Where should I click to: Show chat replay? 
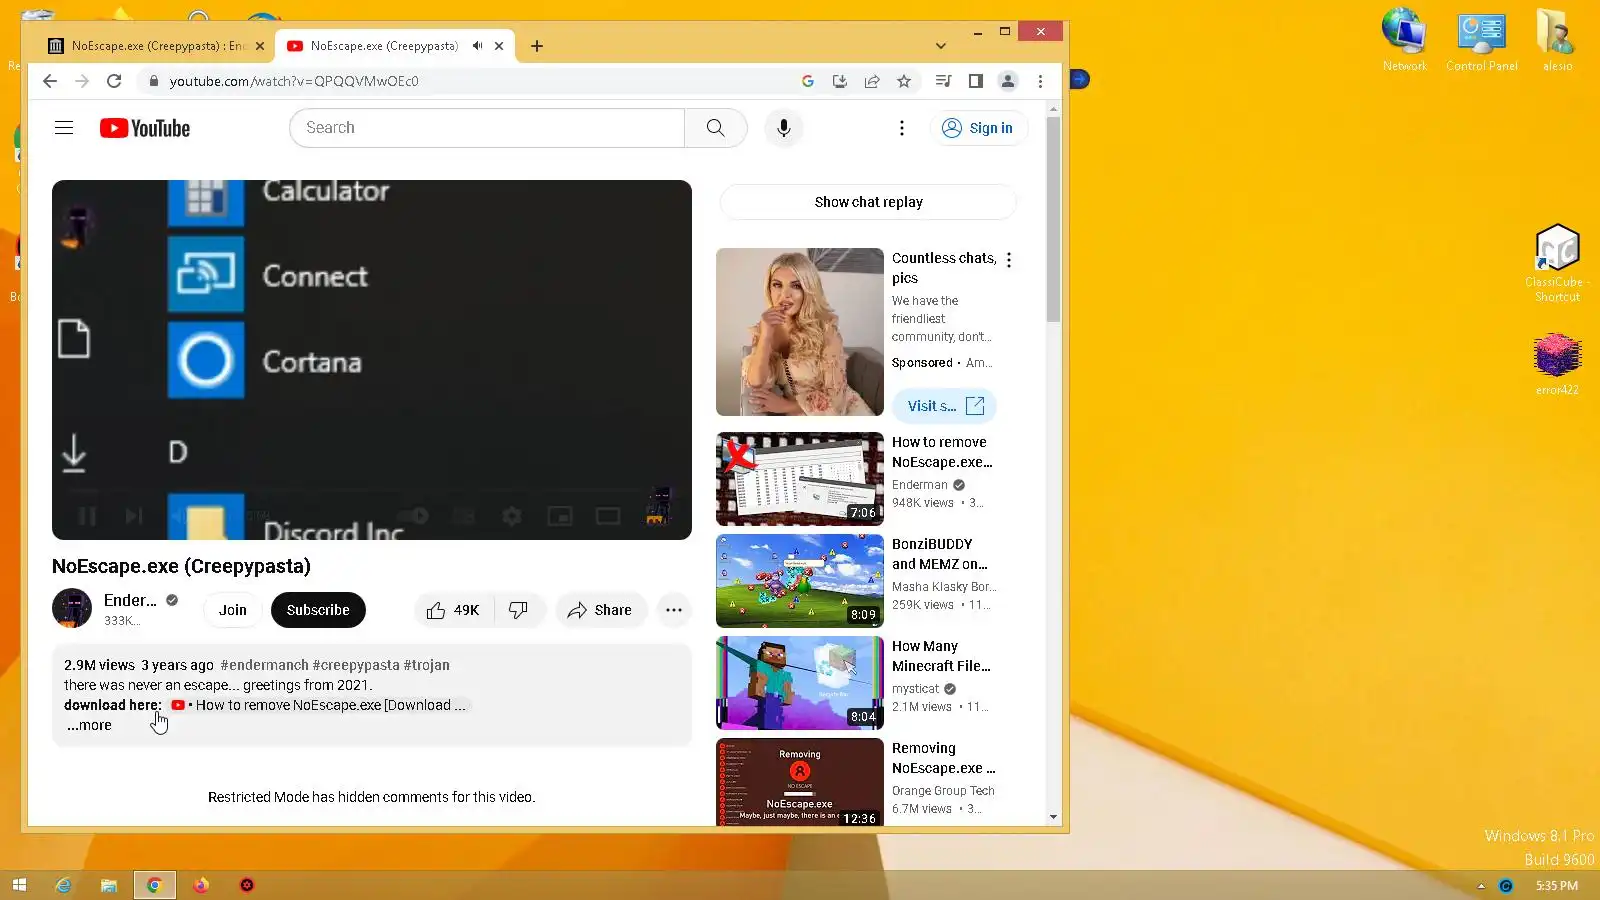pos(868,202)
